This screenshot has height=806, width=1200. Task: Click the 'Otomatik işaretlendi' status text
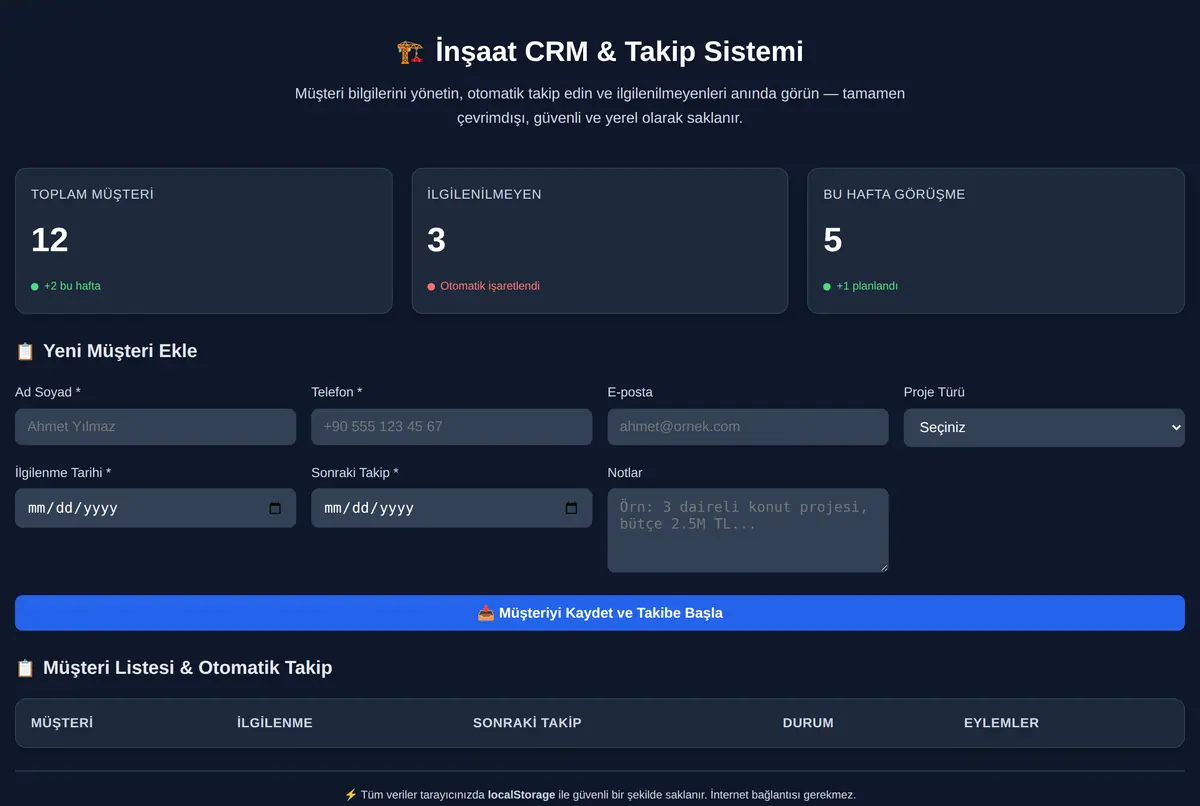click(490, 286)
